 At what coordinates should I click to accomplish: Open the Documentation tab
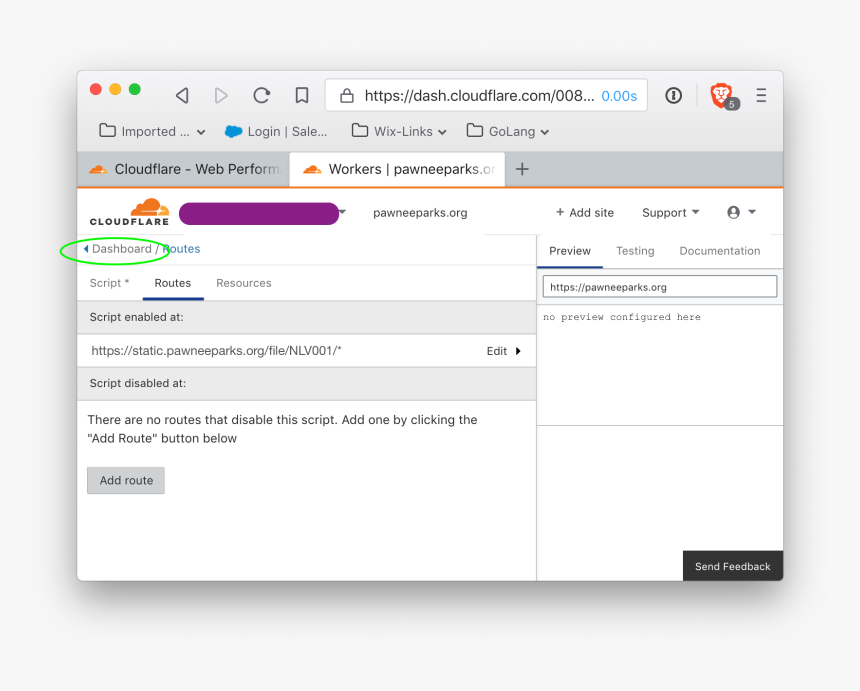(x=720, y=251)
